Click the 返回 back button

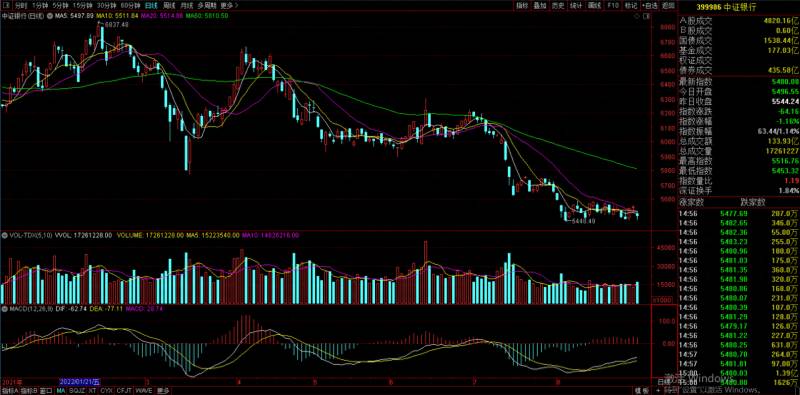[668, 6]
